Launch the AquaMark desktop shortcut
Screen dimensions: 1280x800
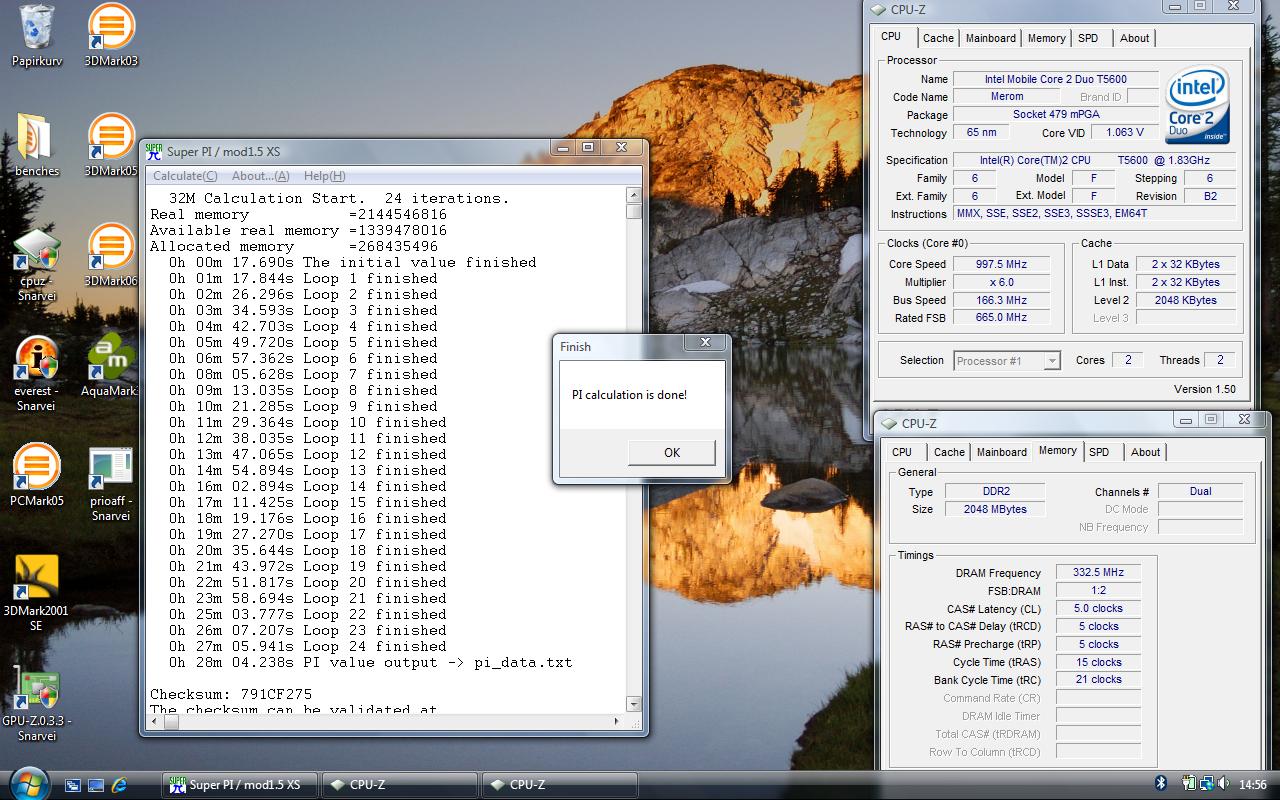111,366
